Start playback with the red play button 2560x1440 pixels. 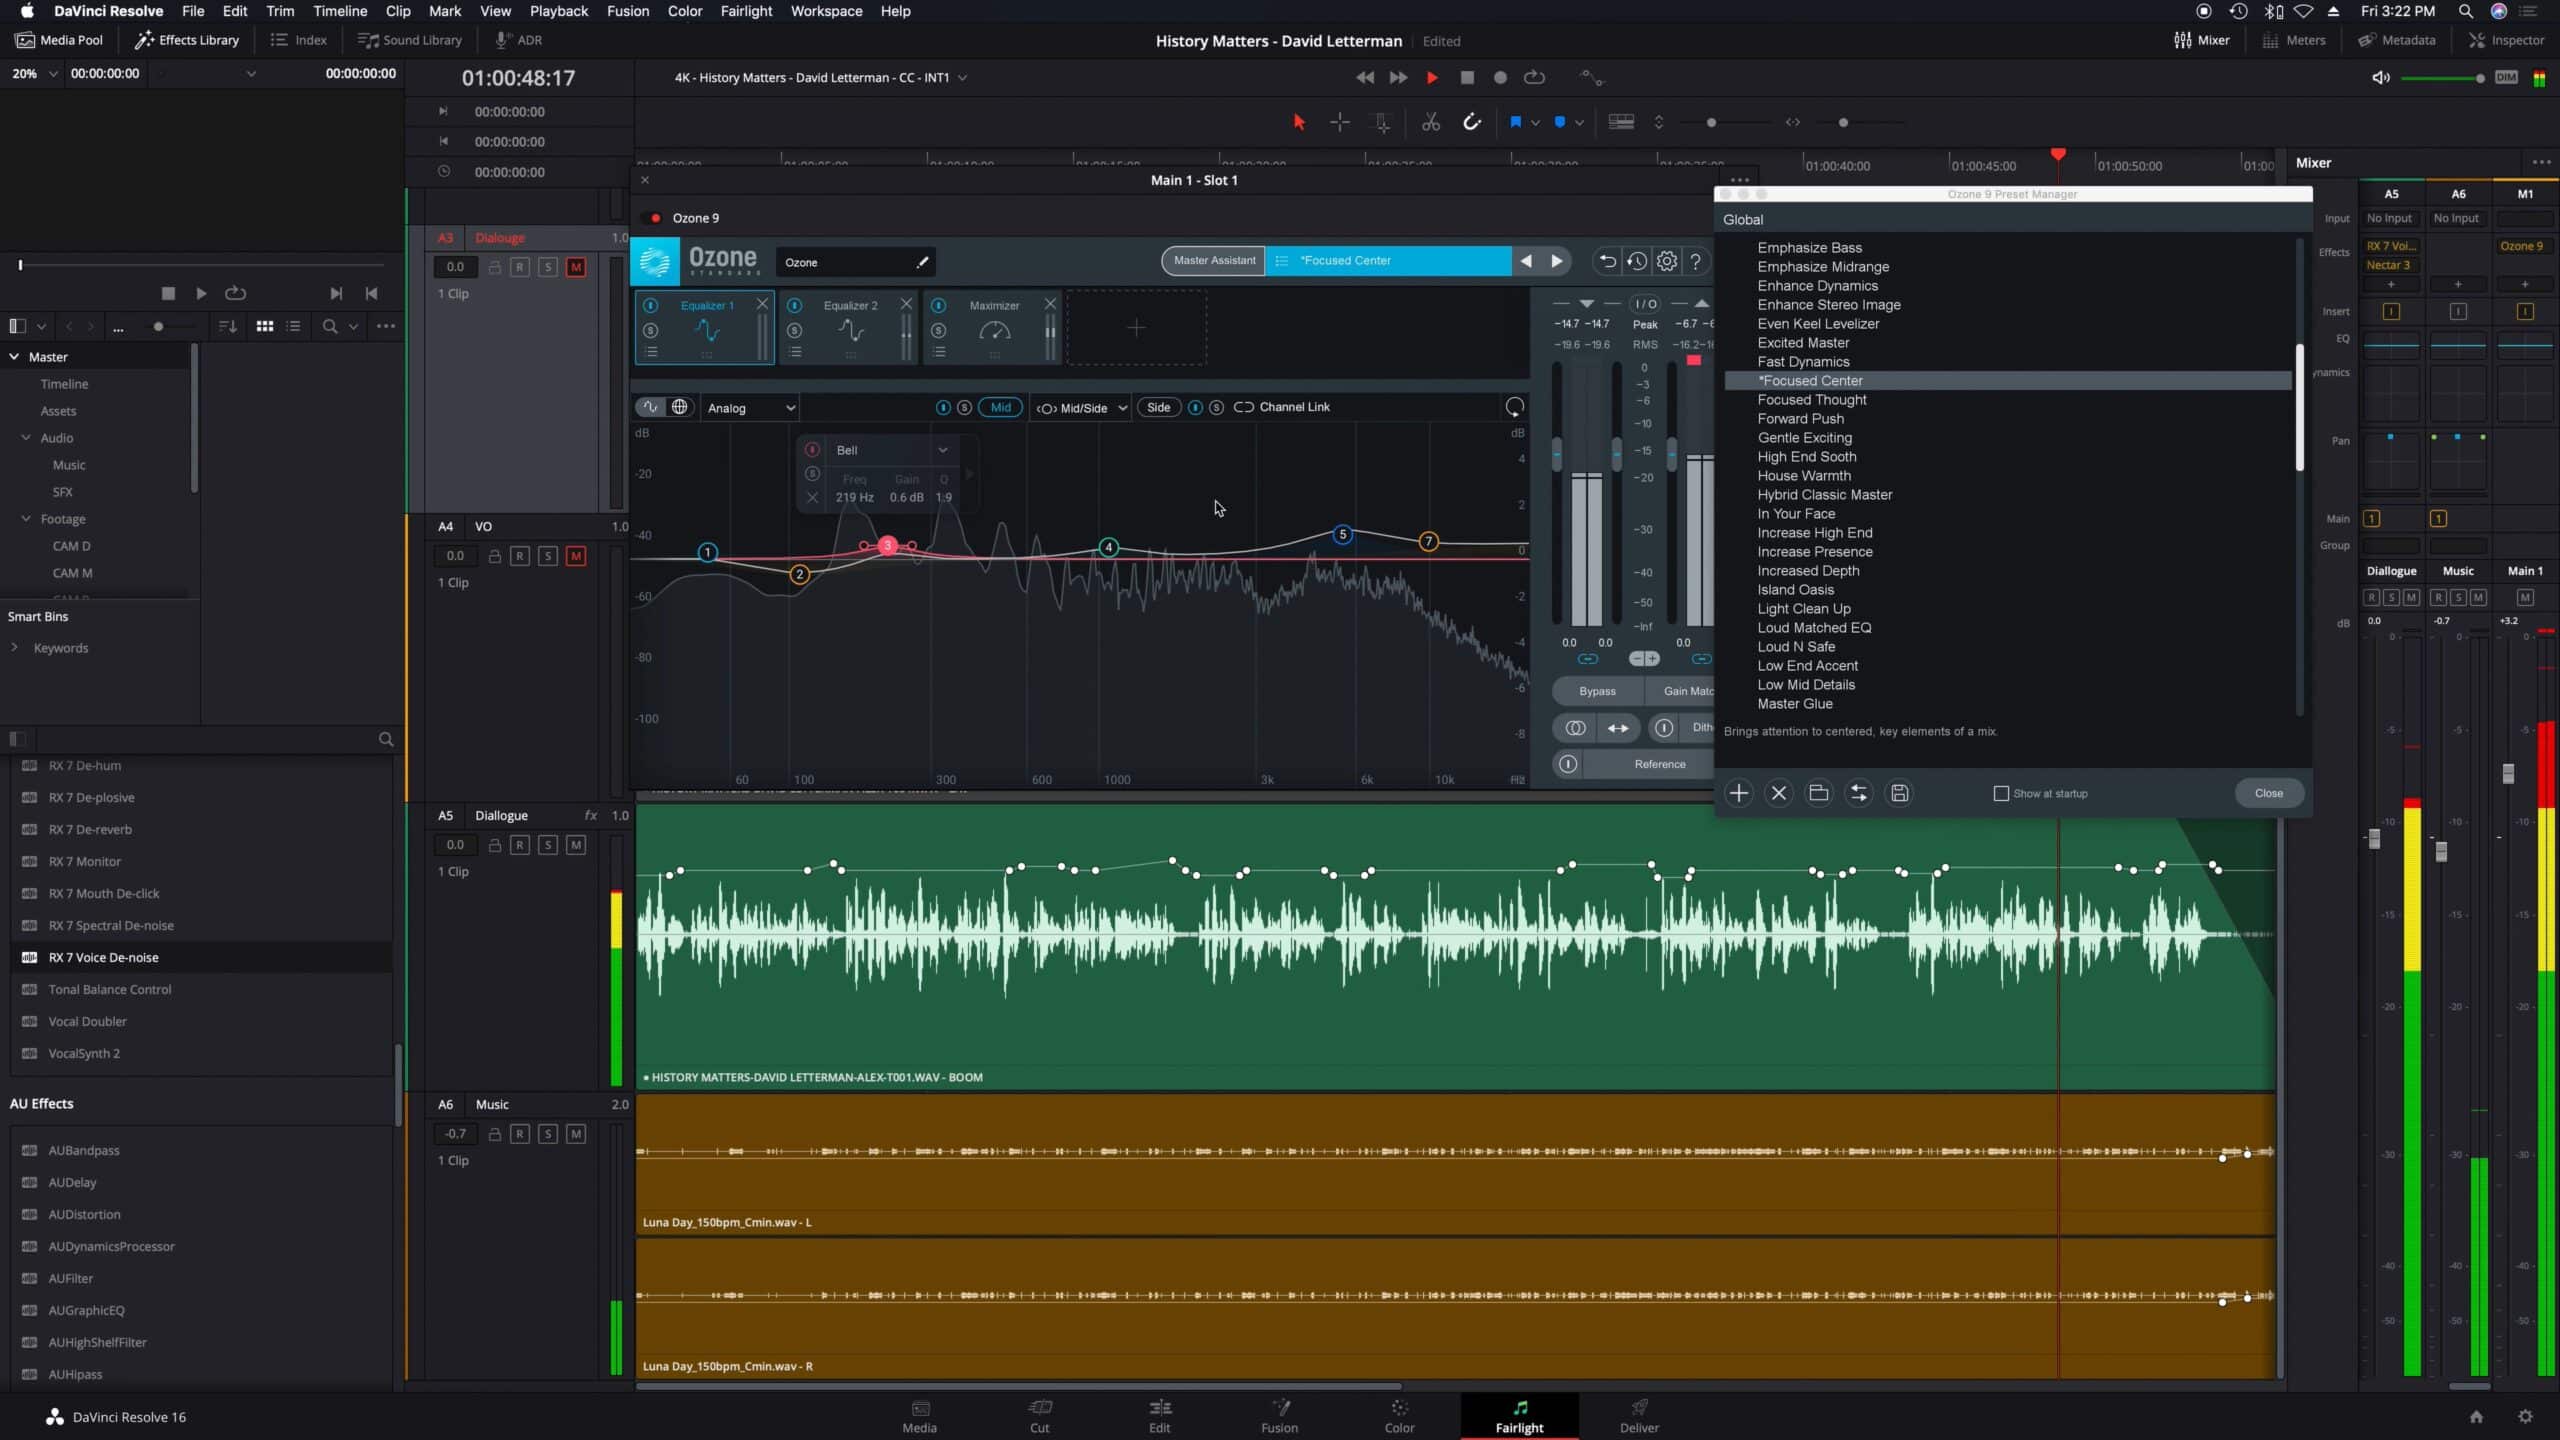pos(1432,78)
